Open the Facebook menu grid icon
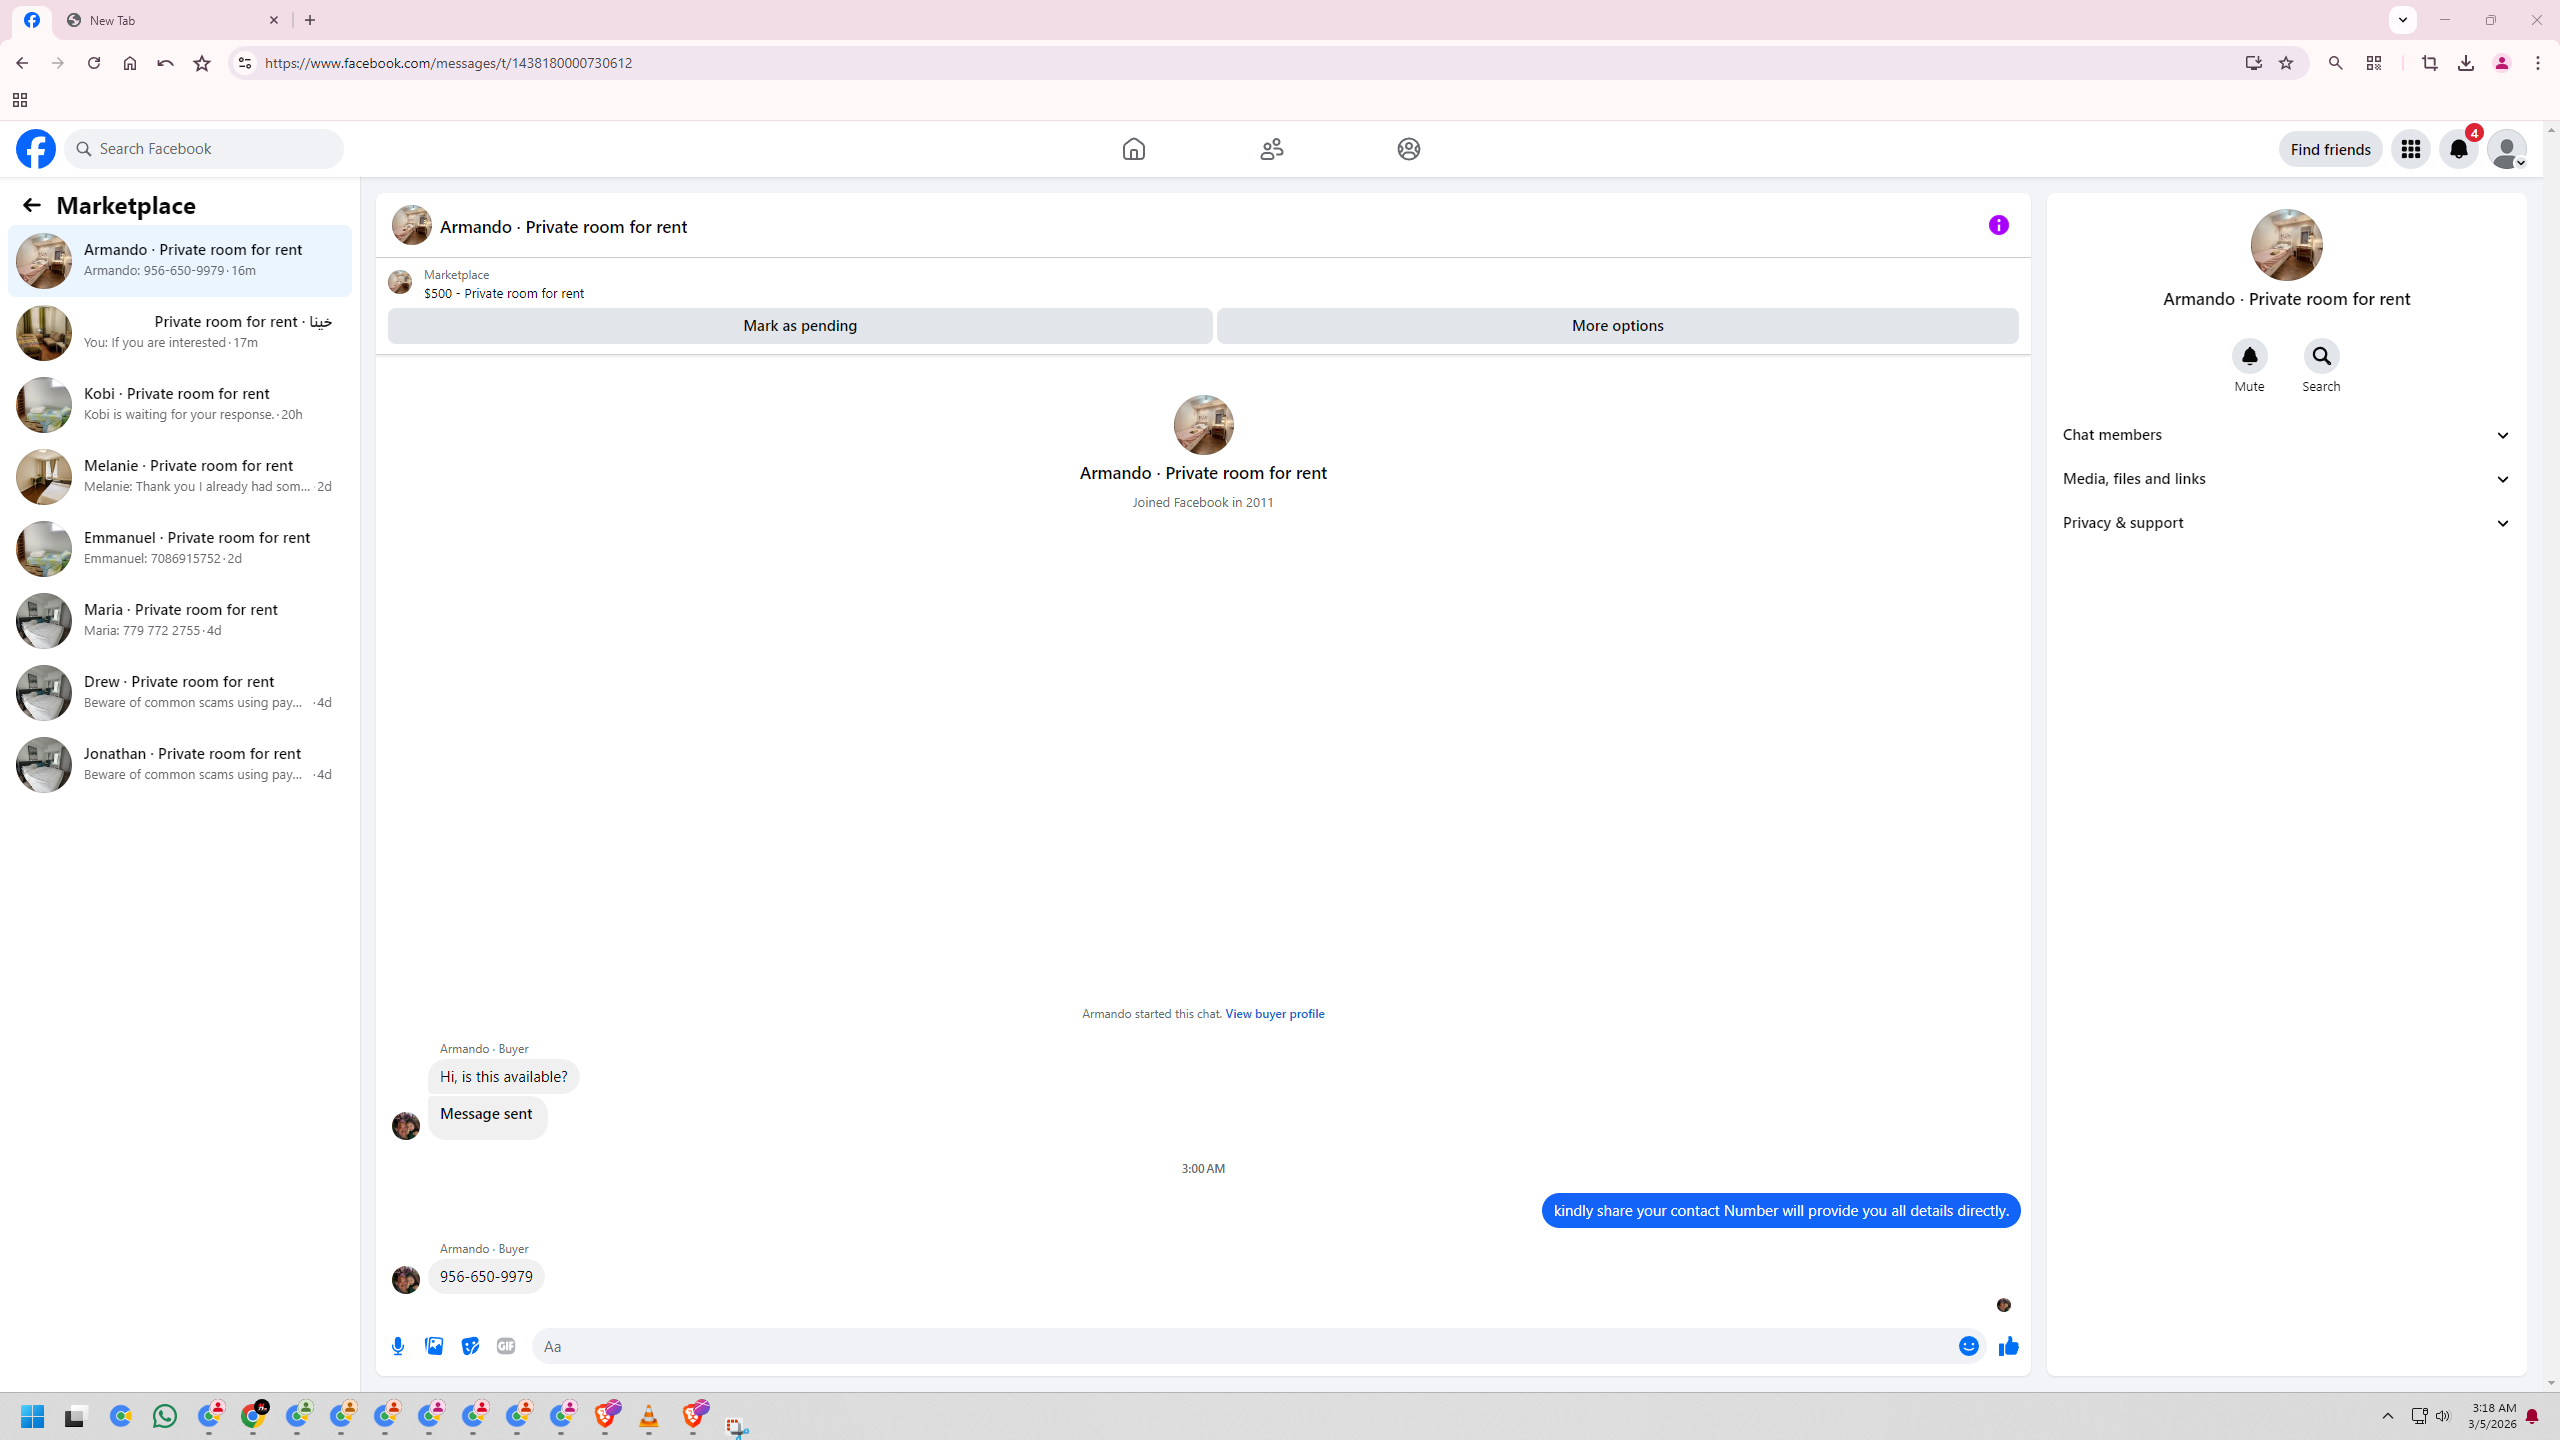This screenshot has height=1440, width=2560. click(x=2410, y=149)
